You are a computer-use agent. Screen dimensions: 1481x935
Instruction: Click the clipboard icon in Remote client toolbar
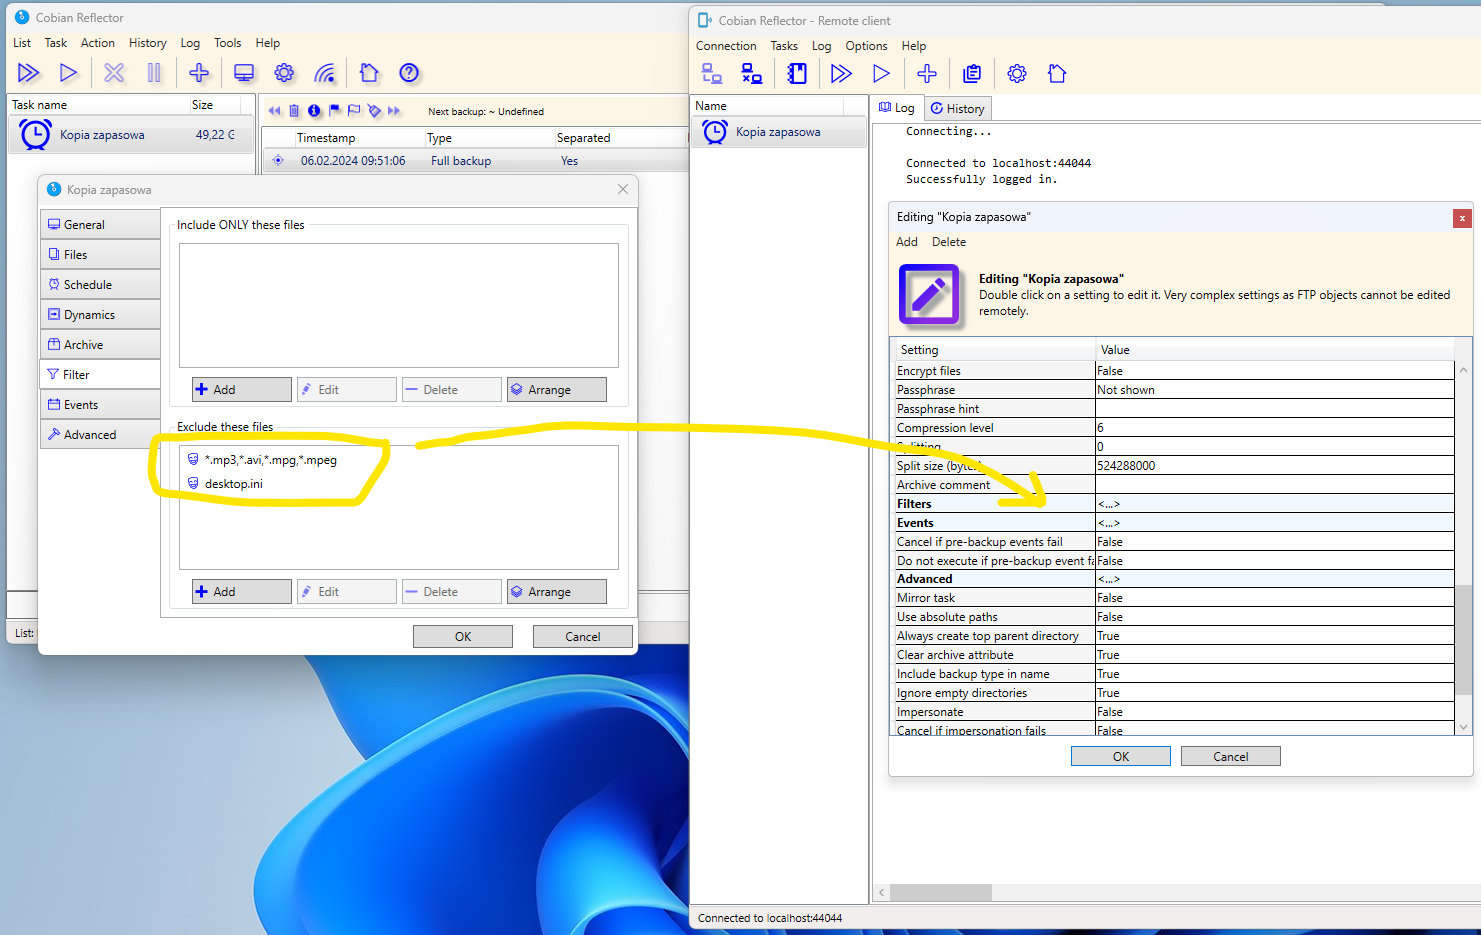(972, 73)
